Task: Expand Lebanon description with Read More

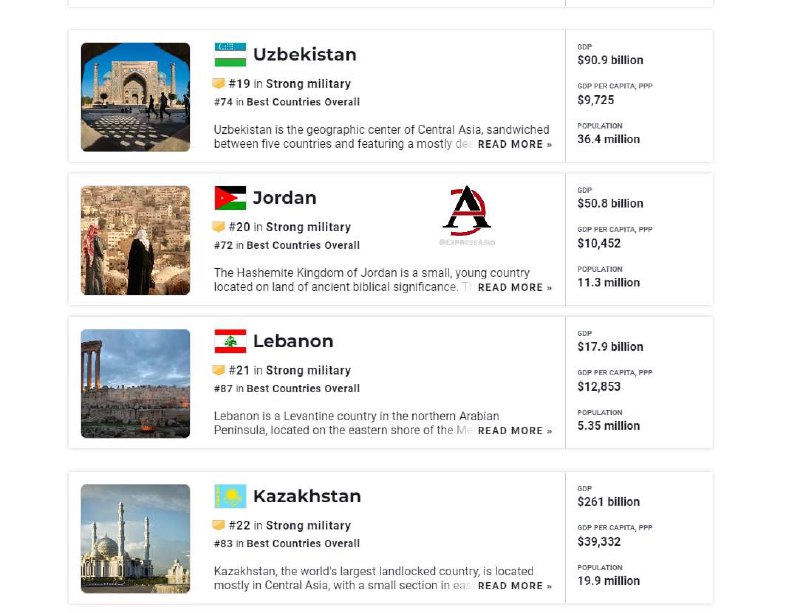Action: pyautogui.click(x=515, y=431)
